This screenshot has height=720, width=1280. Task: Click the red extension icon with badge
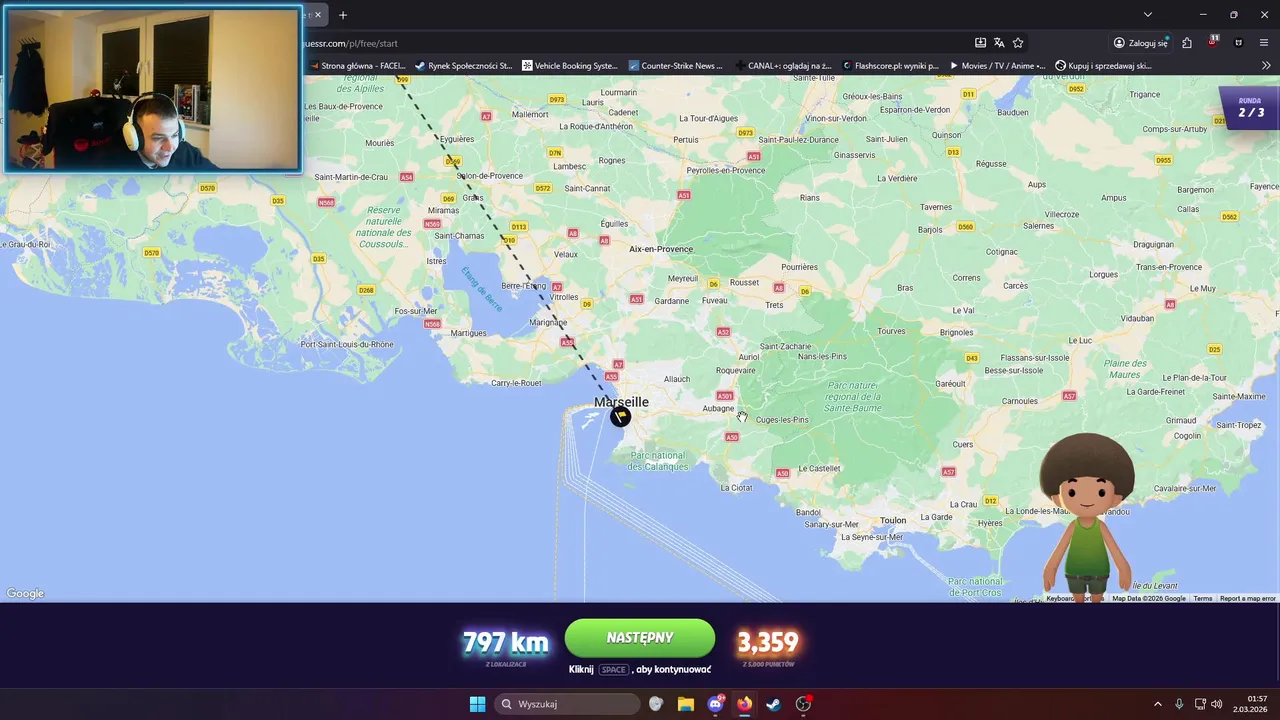click(1213, 42)
